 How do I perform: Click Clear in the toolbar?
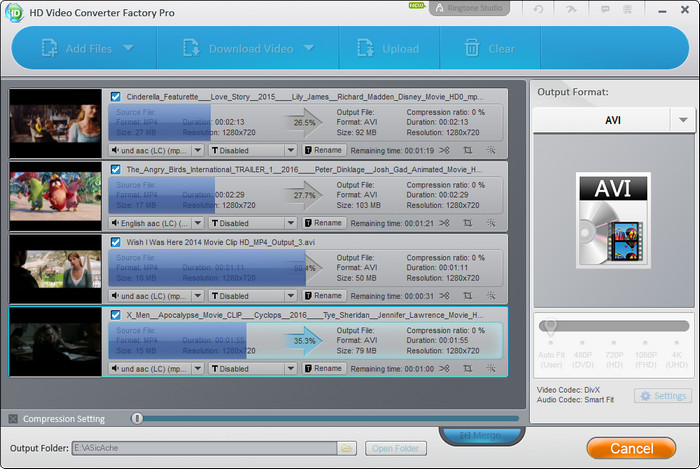coord(501,48)
